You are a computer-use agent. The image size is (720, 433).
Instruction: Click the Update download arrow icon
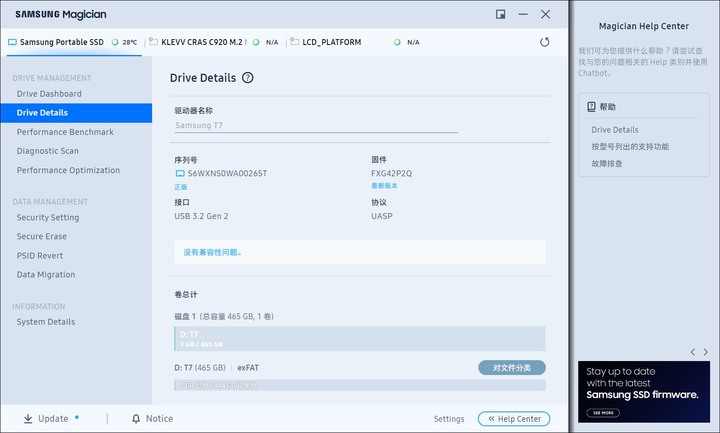(28, 419)
